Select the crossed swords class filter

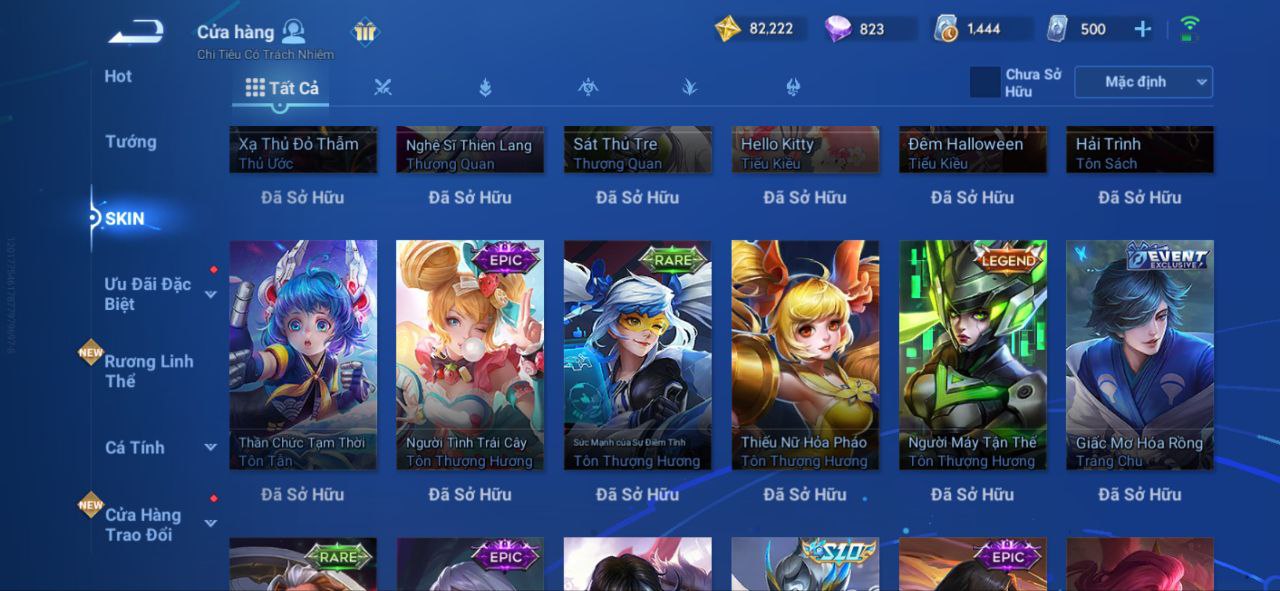coord(382,88)
